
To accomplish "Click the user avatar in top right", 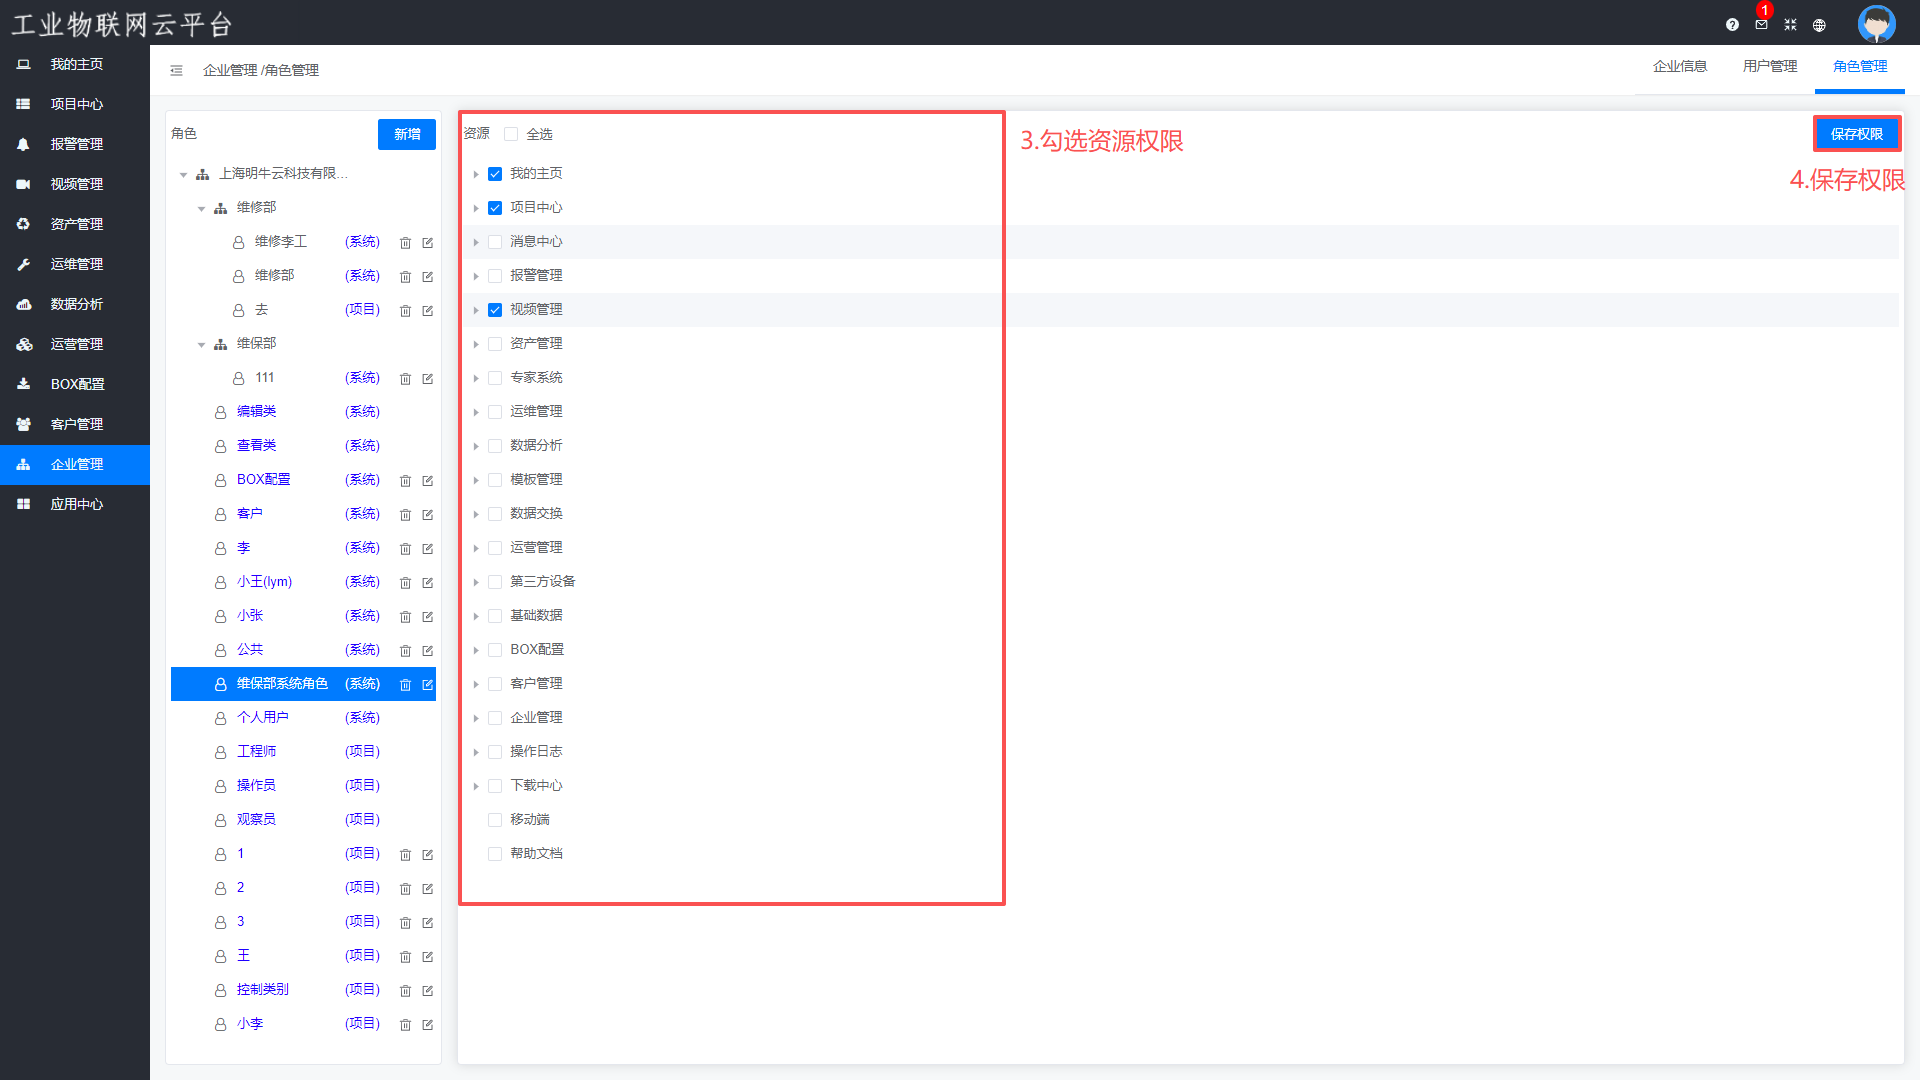I will coord(1876,23).
